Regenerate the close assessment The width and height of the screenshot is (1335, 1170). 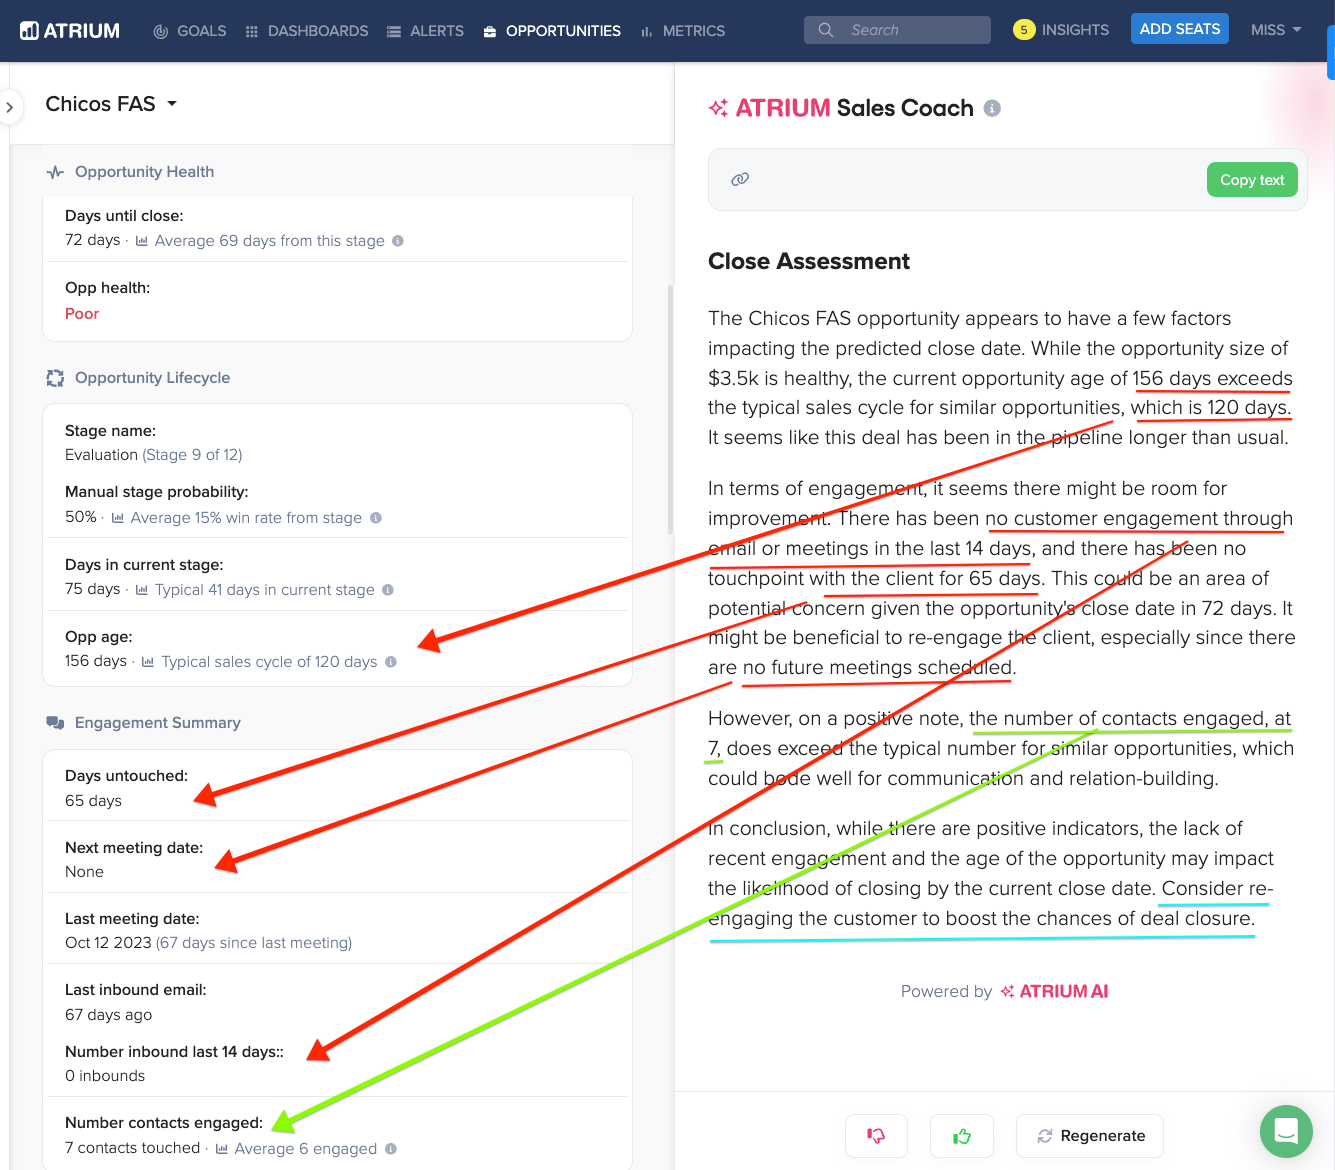tap(1090, 1136)
